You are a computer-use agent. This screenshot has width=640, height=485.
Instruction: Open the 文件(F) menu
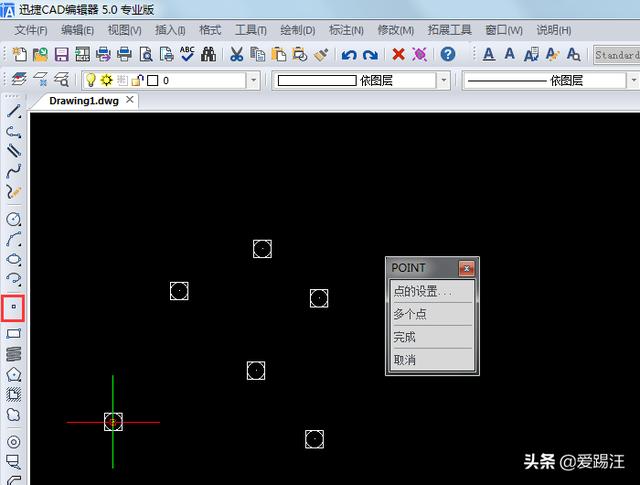(31, 30)
